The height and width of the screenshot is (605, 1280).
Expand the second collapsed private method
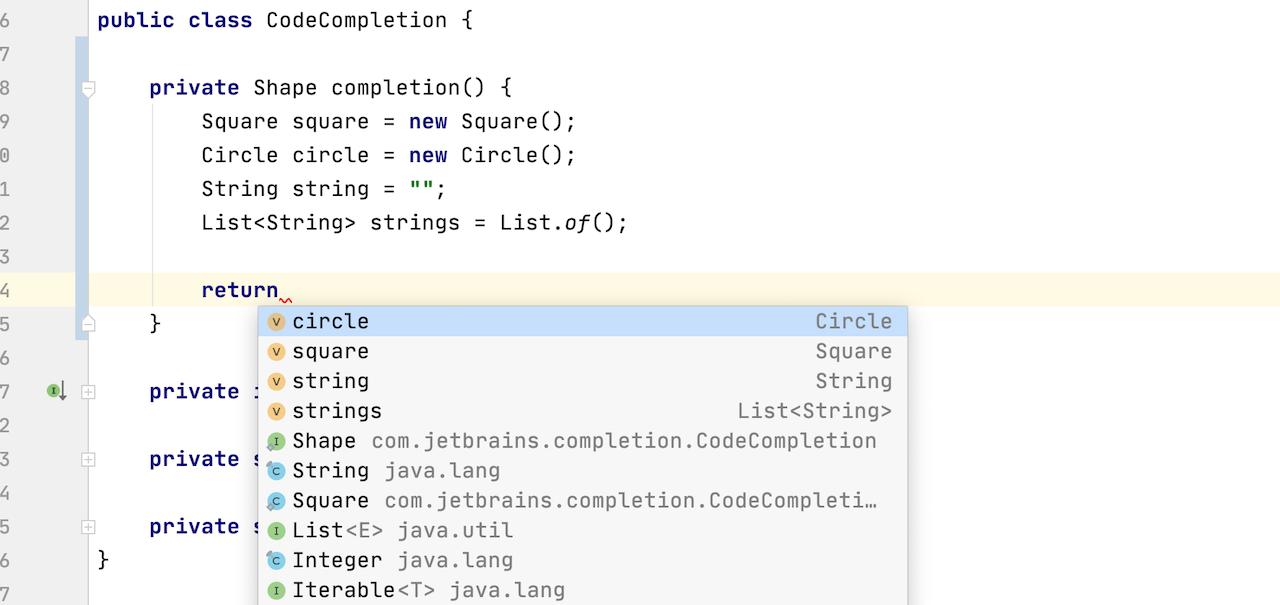[88, 460]
